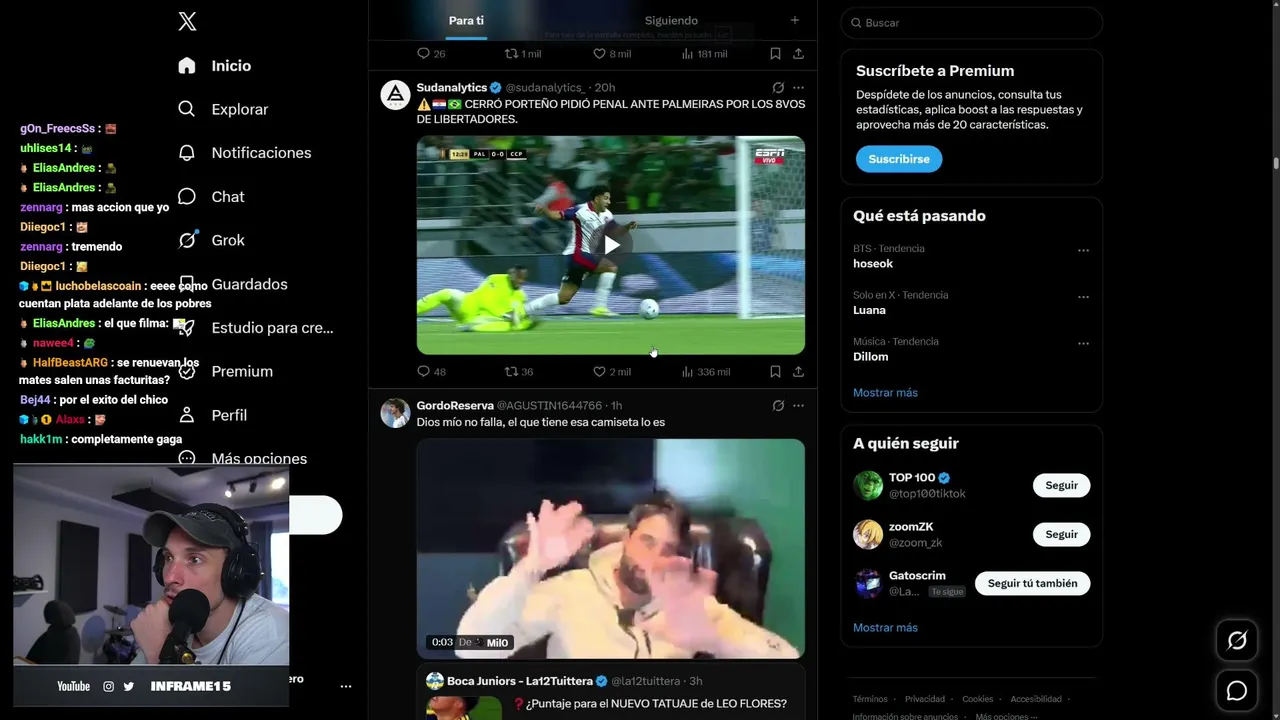1280x720 pixels.
Task: Like the top post with 8 mil likes
Action: [612, 54]
